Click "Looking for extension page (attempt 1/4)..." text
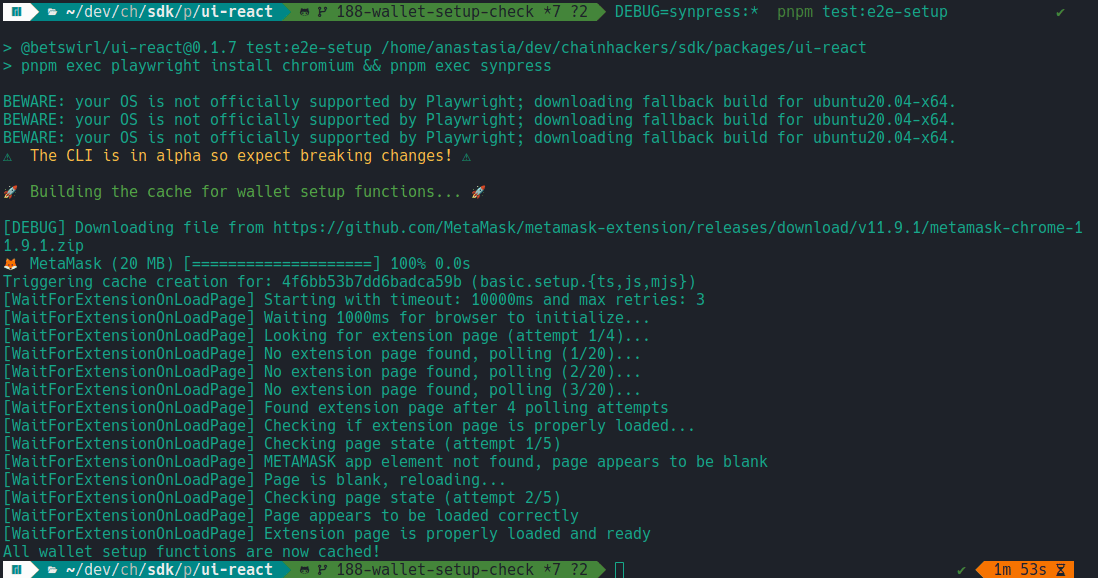The image size is (1098, 578). [457, 336]
